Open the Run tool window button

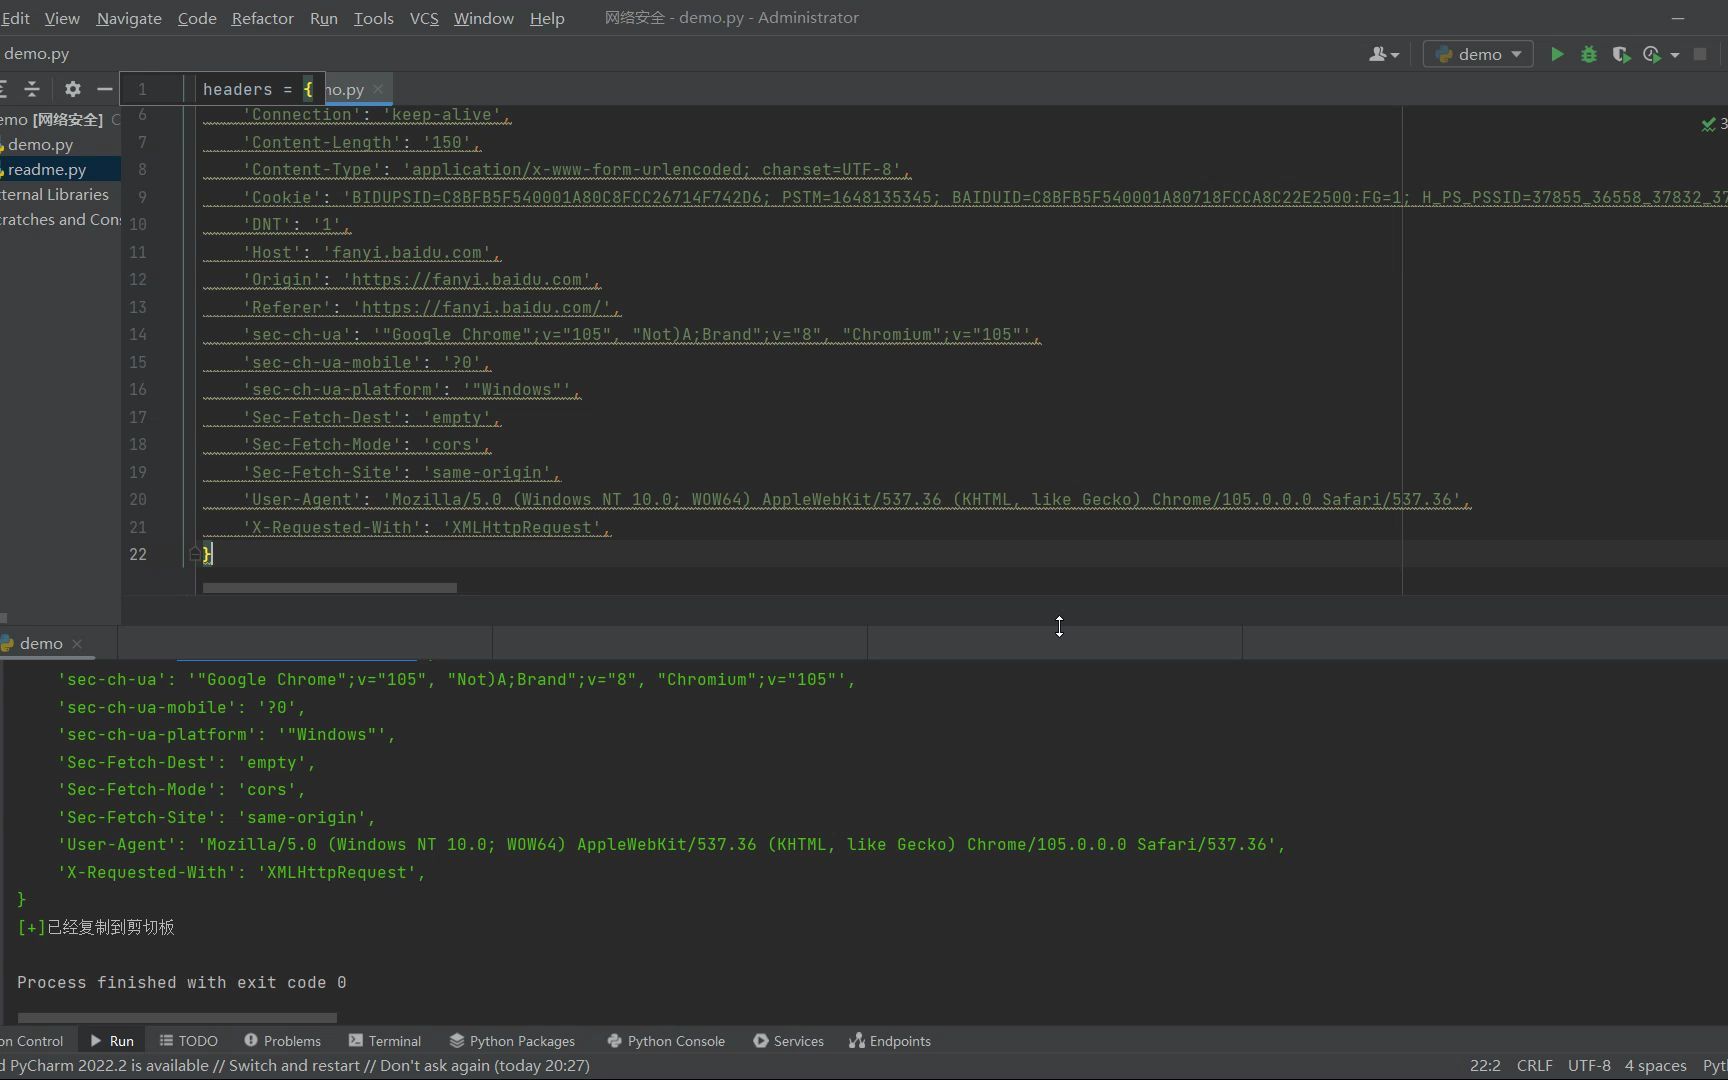[112, 1041]
